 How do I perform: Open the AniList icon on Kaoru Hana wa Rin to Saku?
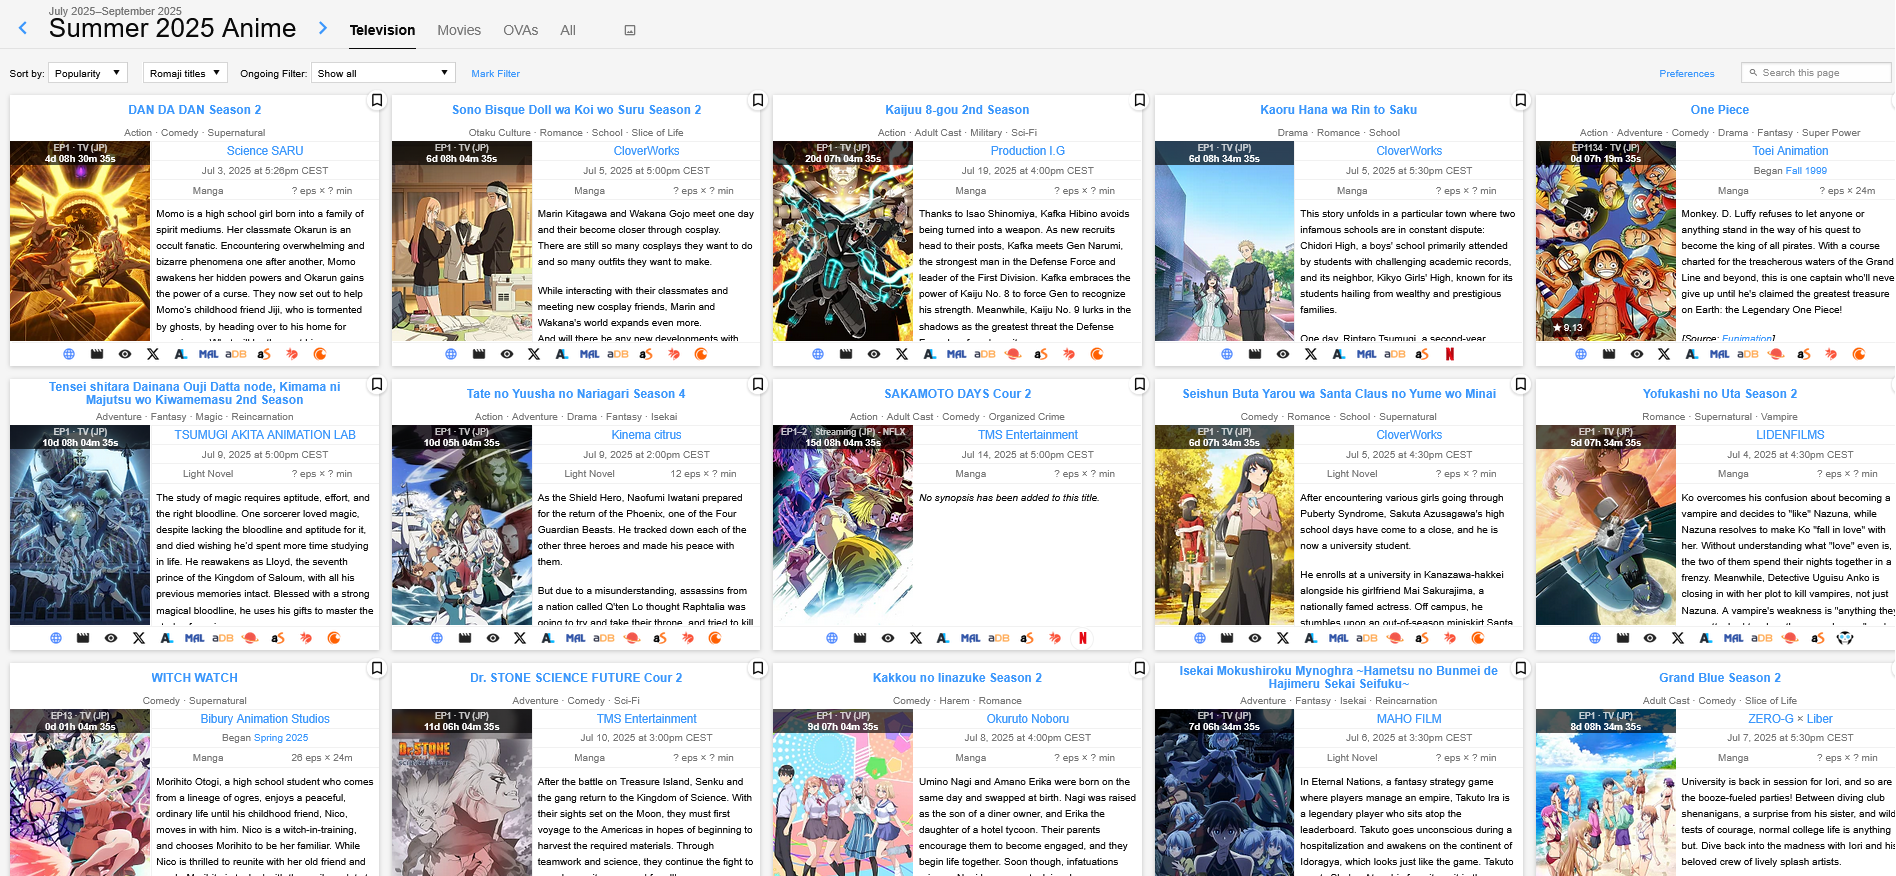pos(1338,354)
